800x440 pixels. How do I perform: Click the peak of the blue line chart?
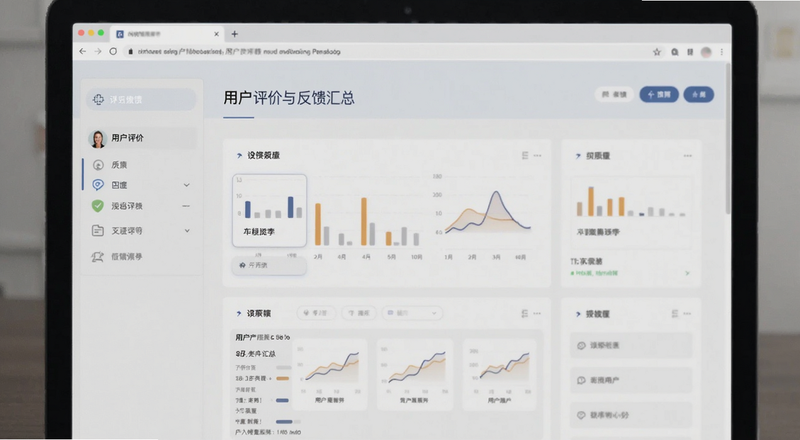tap(496, 192)
